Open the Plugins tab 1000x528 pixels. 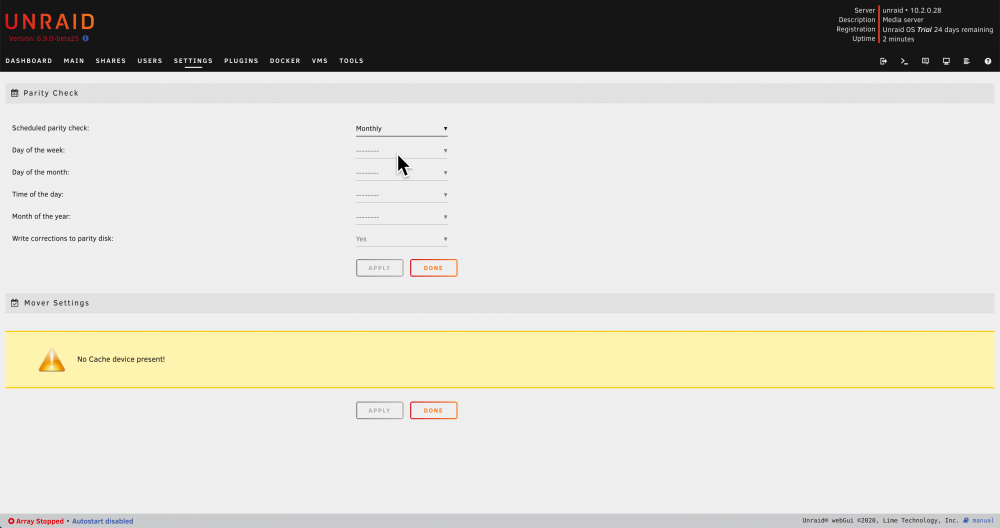pyautogui.click(x=241, y=61)
